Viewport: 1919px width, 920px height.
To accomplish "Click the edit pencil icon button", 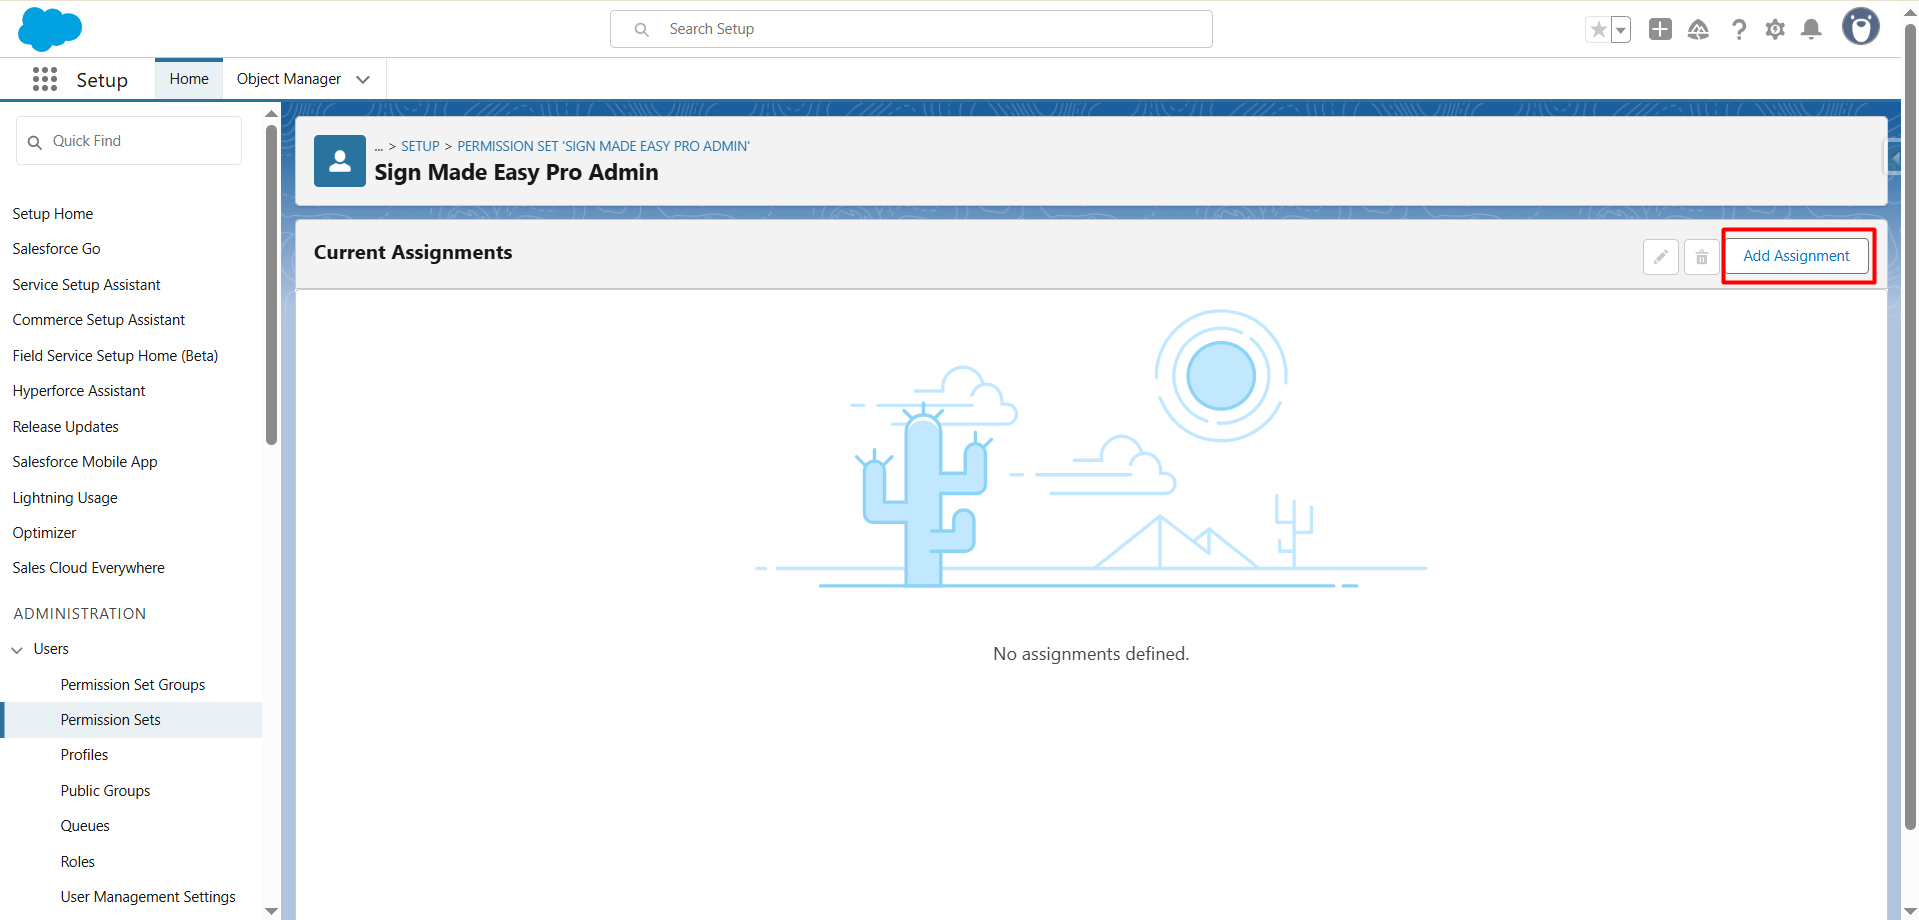I will (1661, 257).
